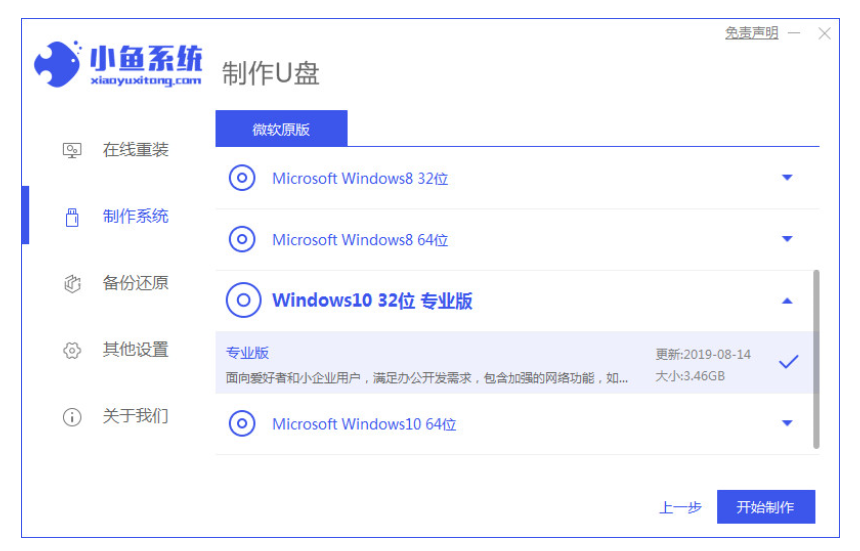The image size is (860, 551).
Task: Expand the Microsoft Windows8 64位 arrow
Action: point(786,240)
